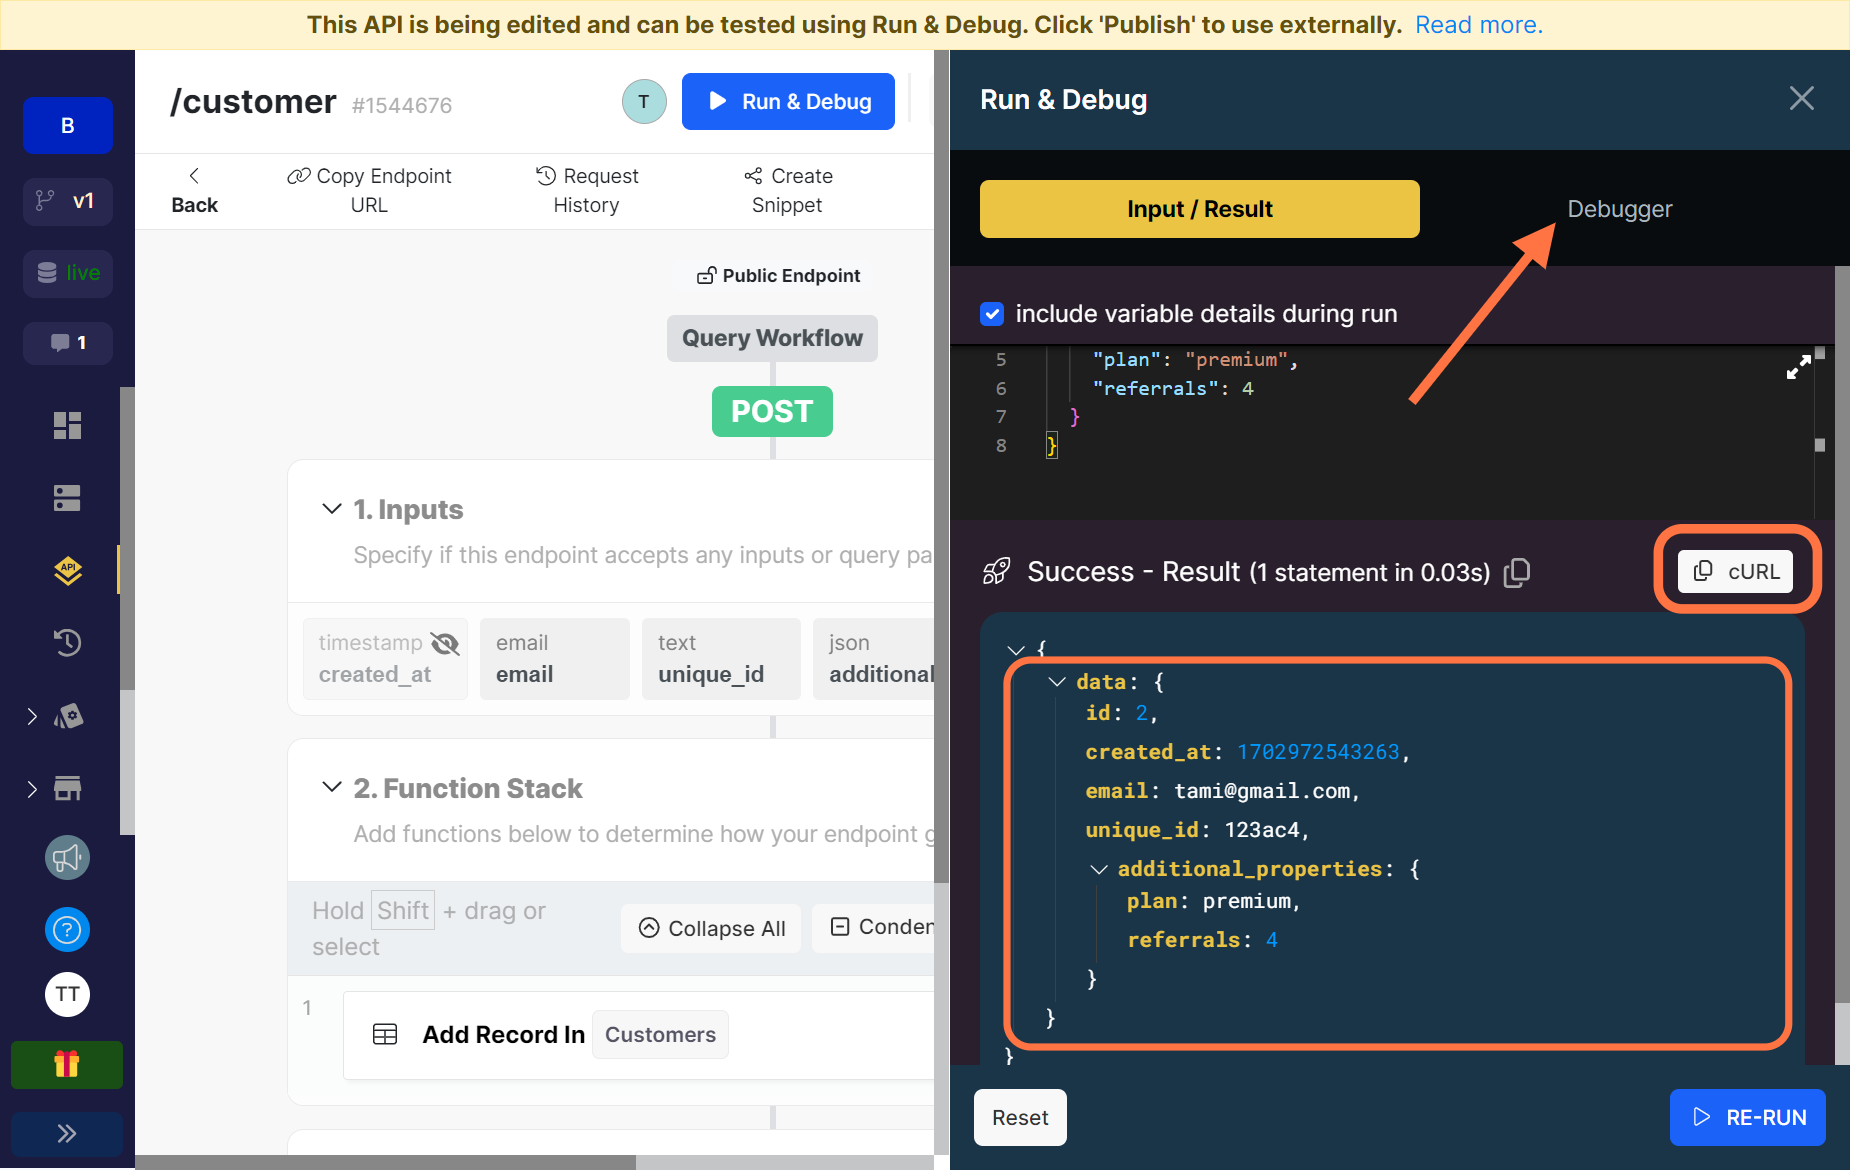The image size is (1850, 1170).
Task: Click the workflow horizontal scrollbar
Action: click(x=385, y=1162)
